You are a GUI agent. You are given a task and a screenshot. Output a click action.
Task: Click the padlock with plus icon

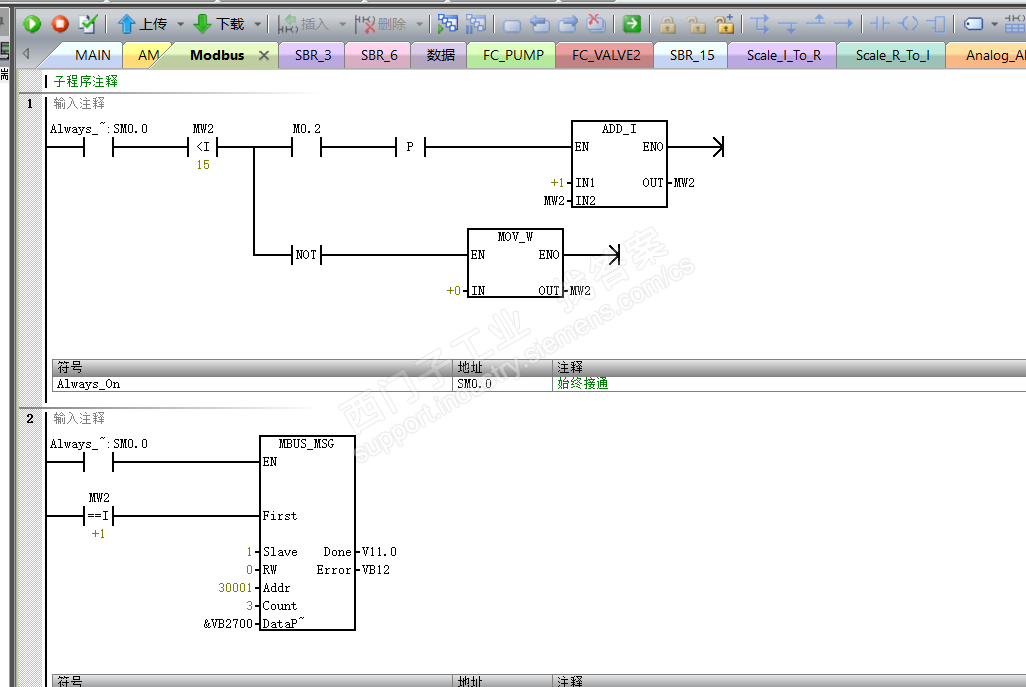pyautogui.click(x=725, y=24)
